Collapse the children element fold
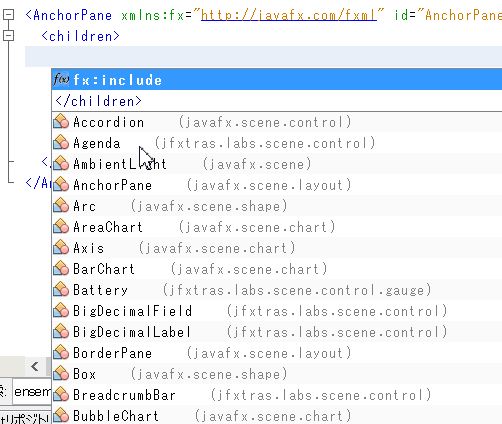This screenshot has width=502, height=424. [x=8, y=36]
